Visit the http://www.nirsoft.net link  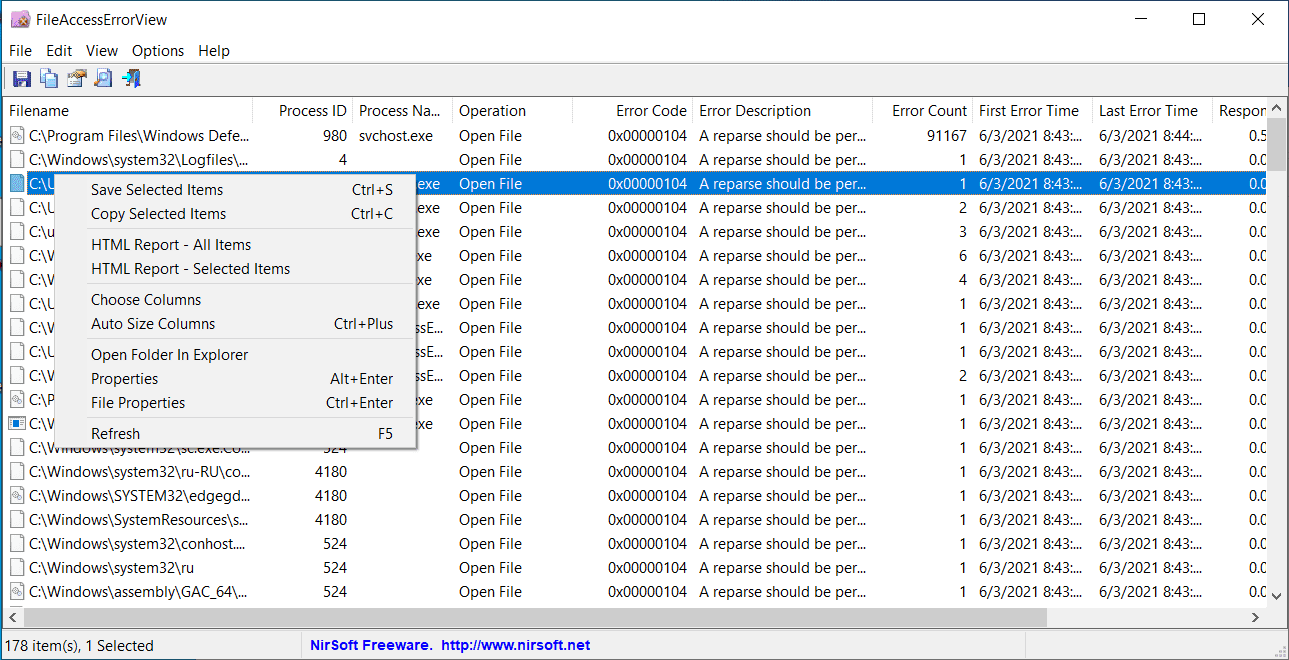tap(516, 646)
